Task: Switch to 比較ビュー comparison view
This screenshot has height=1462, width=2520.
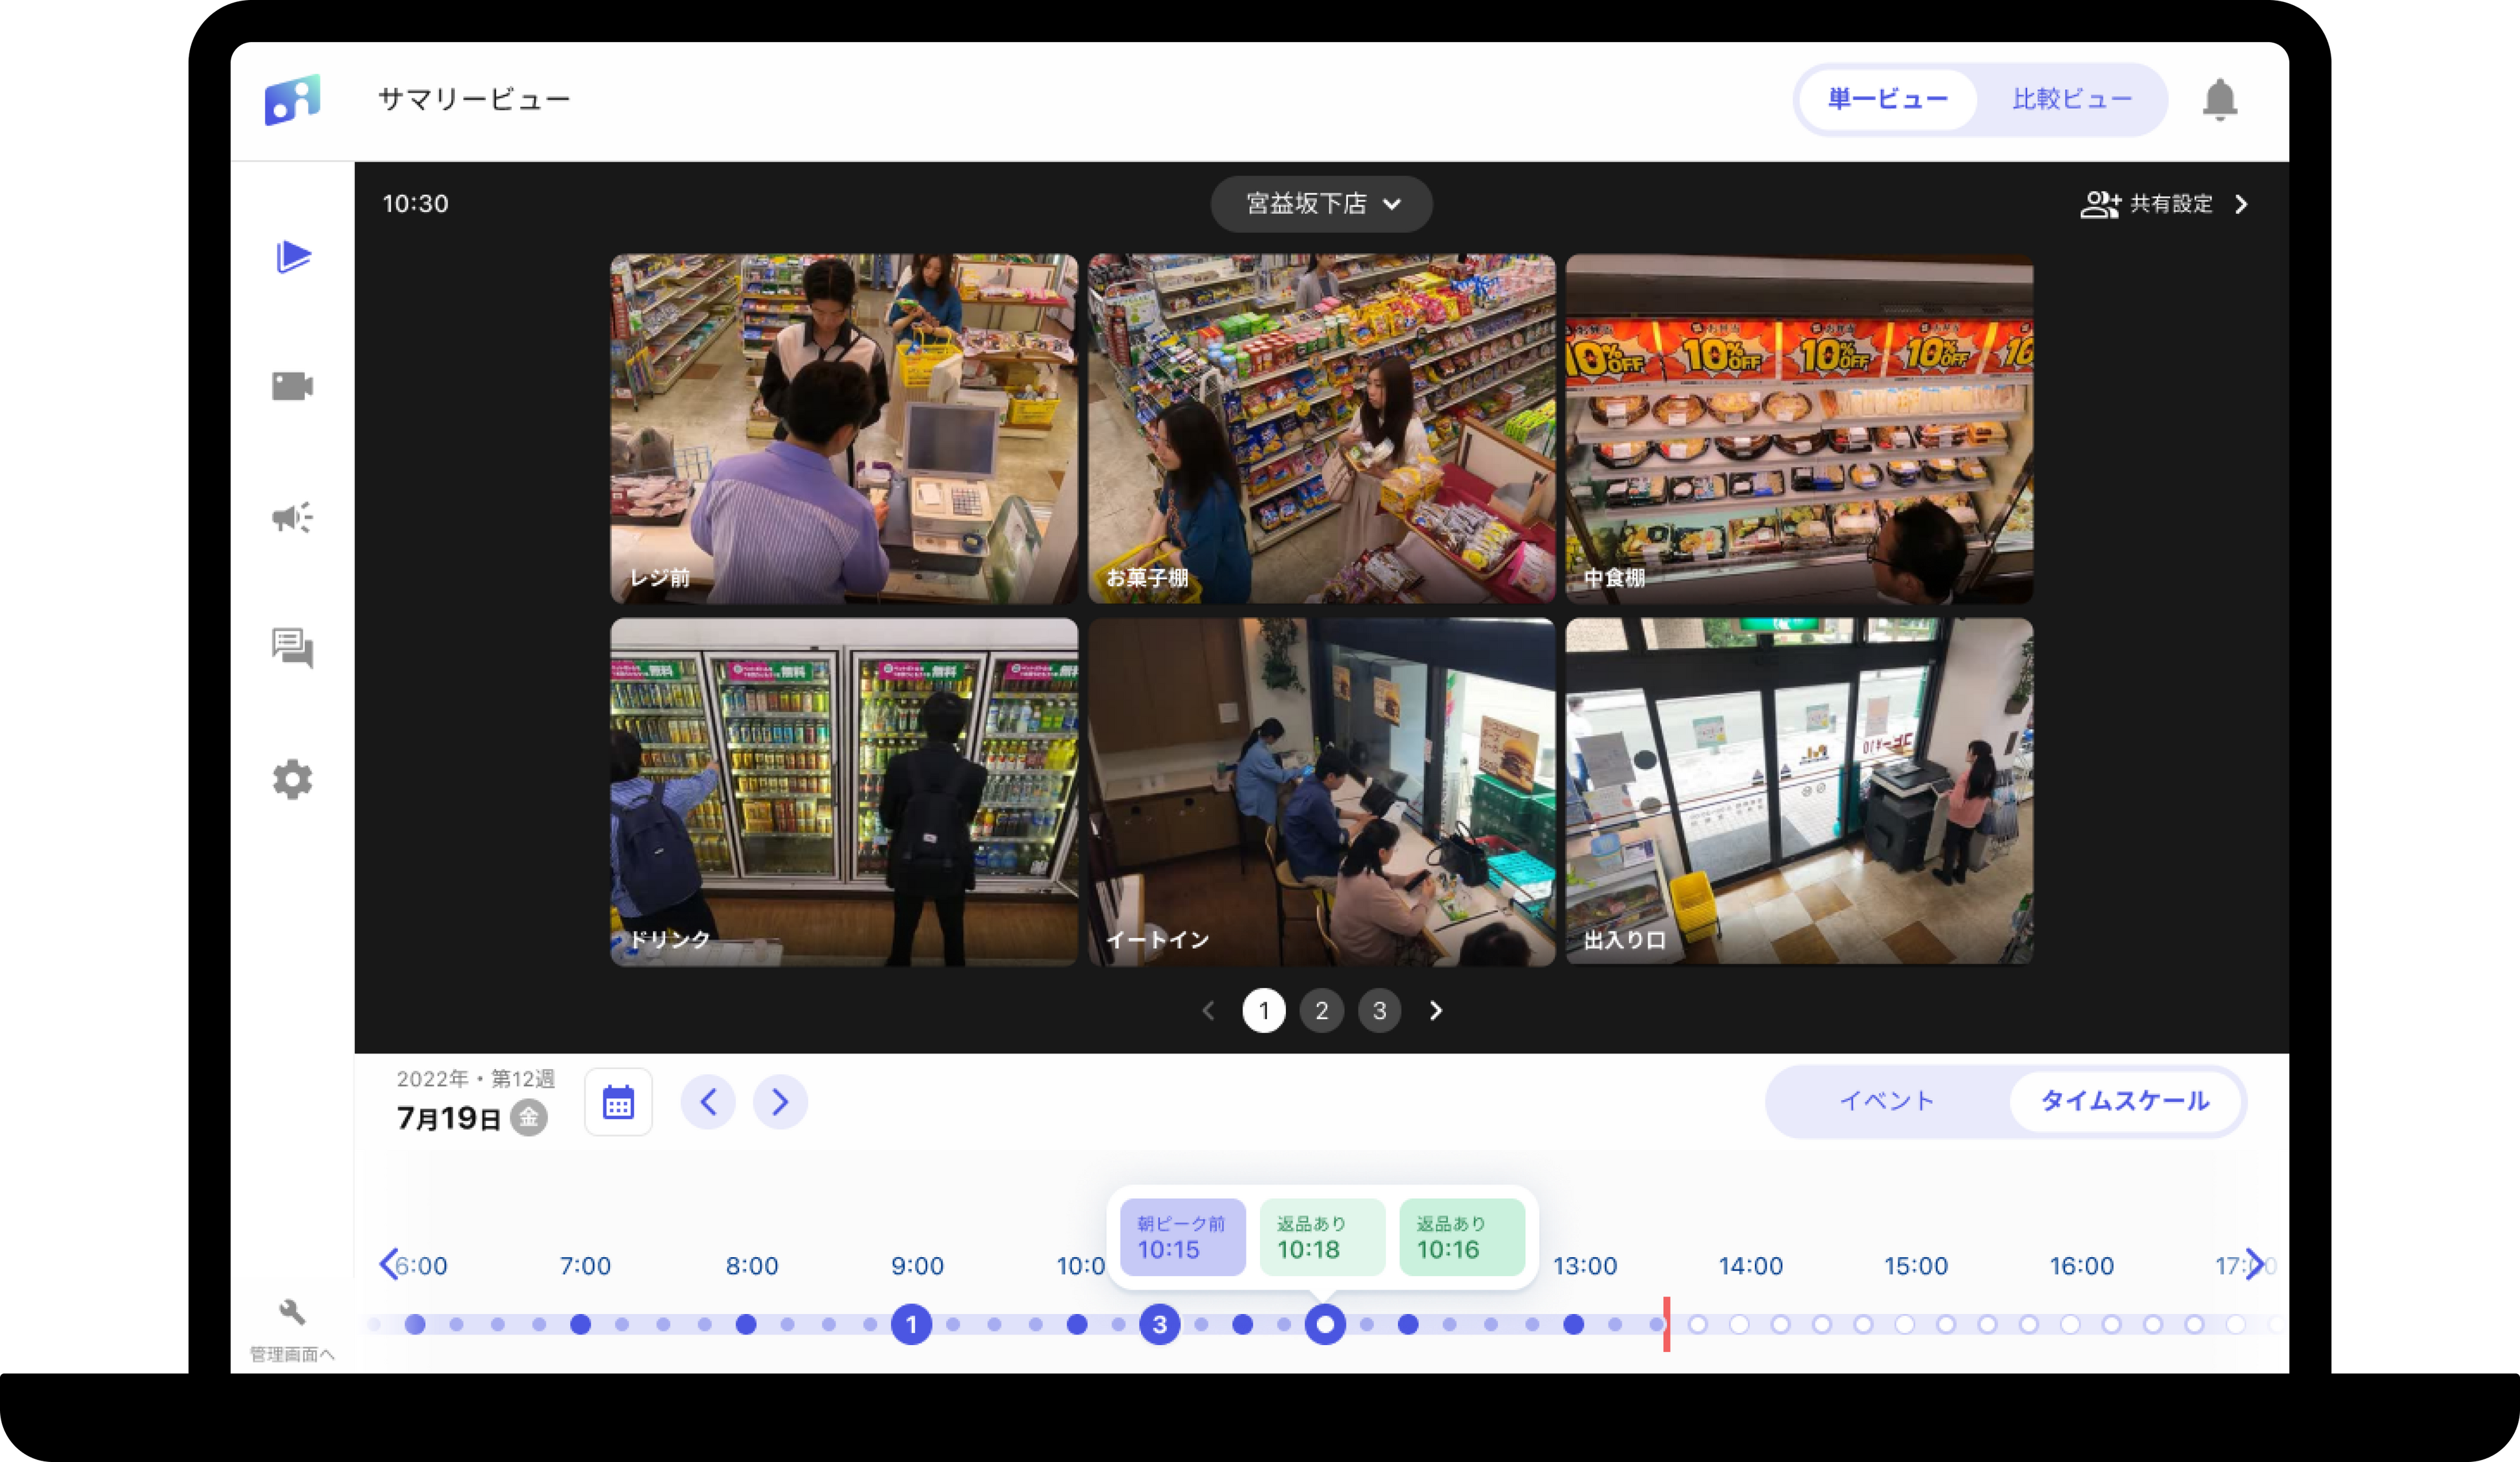Action: (x=2071, y=100)
